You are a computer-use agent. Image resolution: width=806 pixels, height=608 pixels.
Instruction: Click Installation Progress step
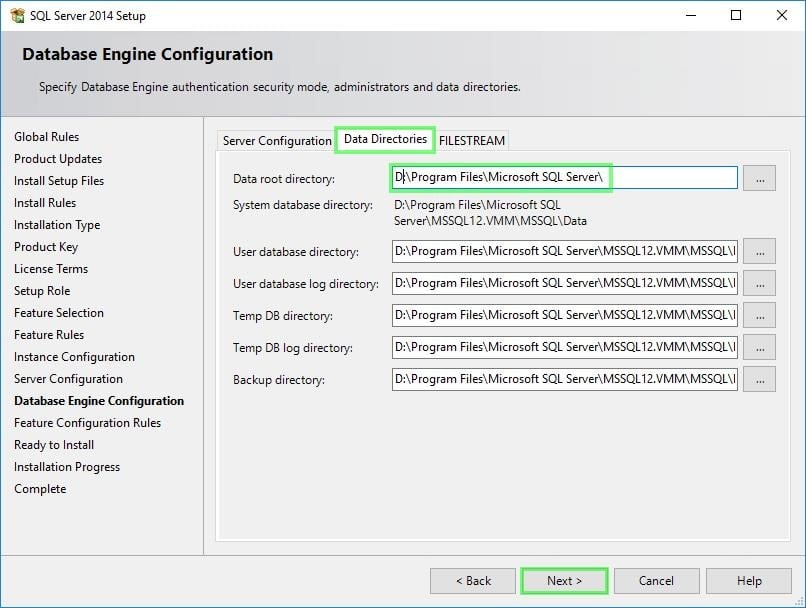[x=67, y=467]
